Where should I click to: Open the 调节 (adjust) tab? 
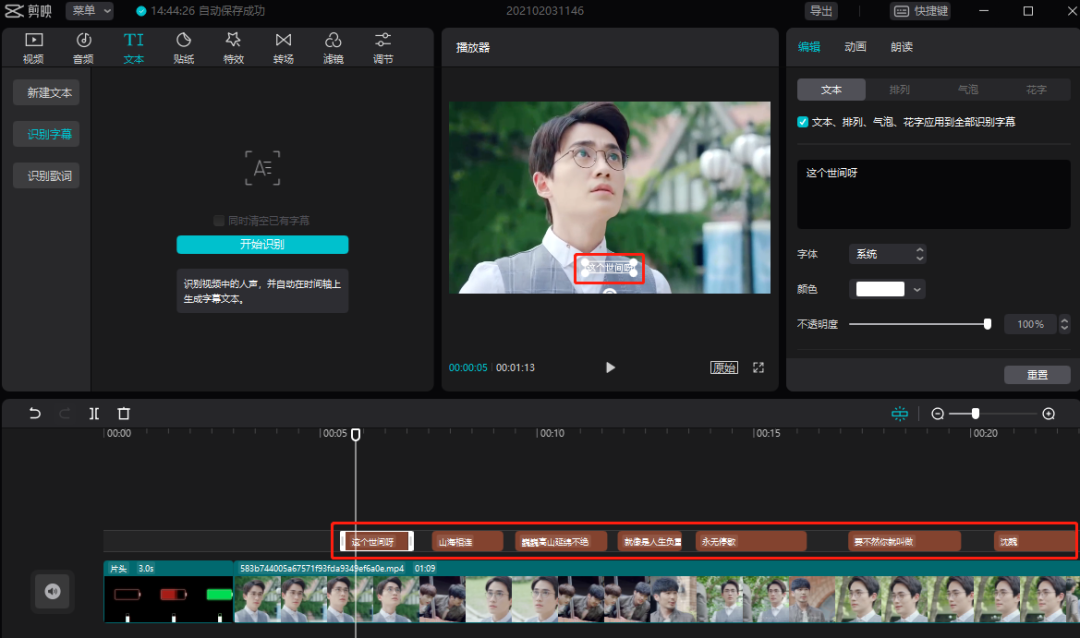(x=383, y=48)
